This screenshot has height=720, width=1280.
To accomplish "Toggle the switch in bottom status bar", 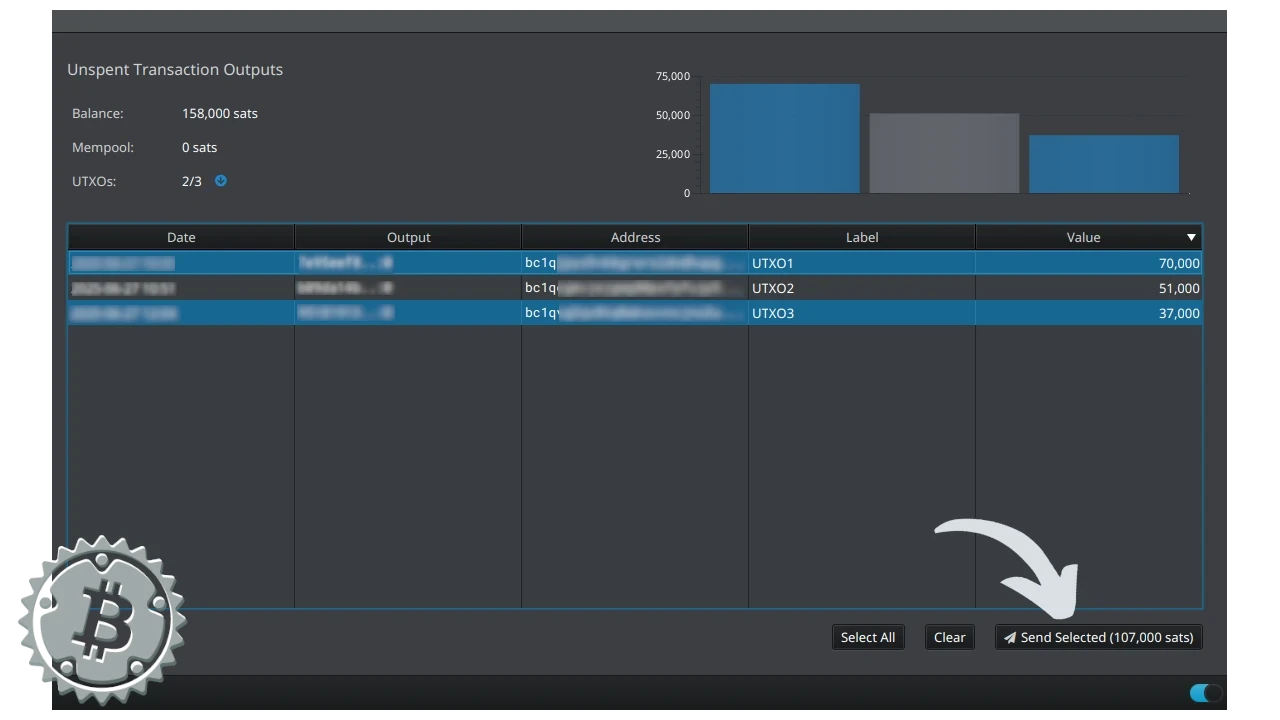I will point(1205,693).
